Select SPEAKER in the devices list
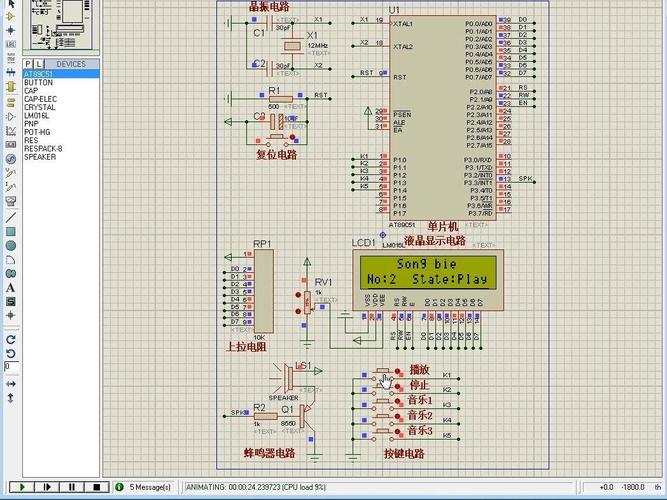The width and height of the screenshot is (667, 500). pos(40,157)
